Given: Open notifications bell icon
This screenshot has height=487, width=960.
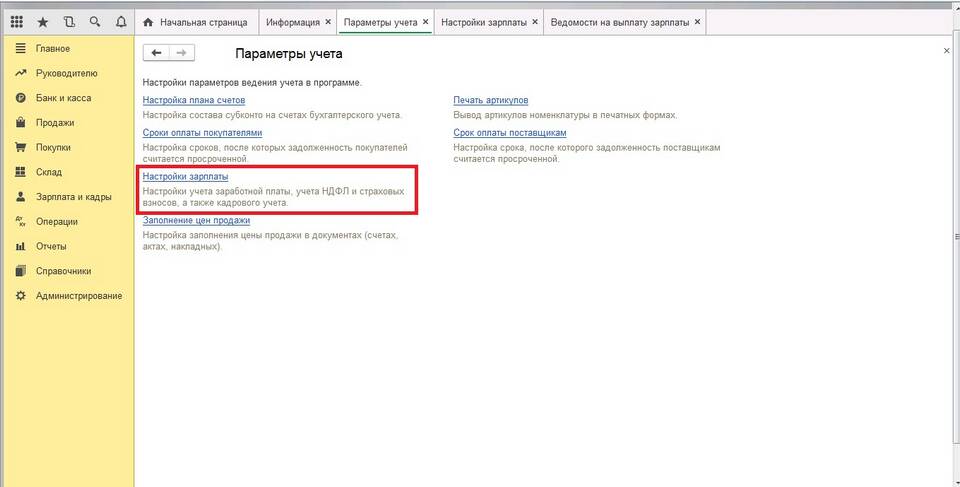Looking at the screenshot, I should (x=121, y=21).
